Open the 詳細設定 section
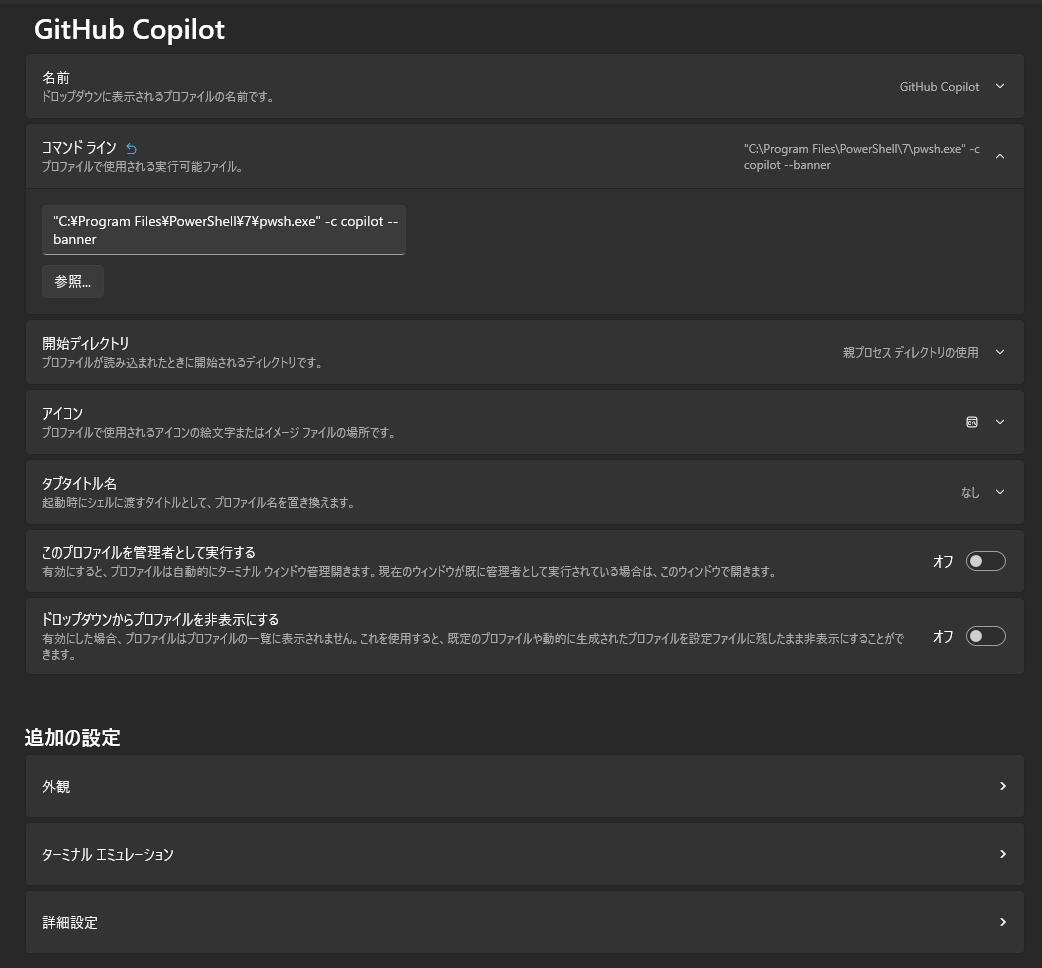 point(524,922)
